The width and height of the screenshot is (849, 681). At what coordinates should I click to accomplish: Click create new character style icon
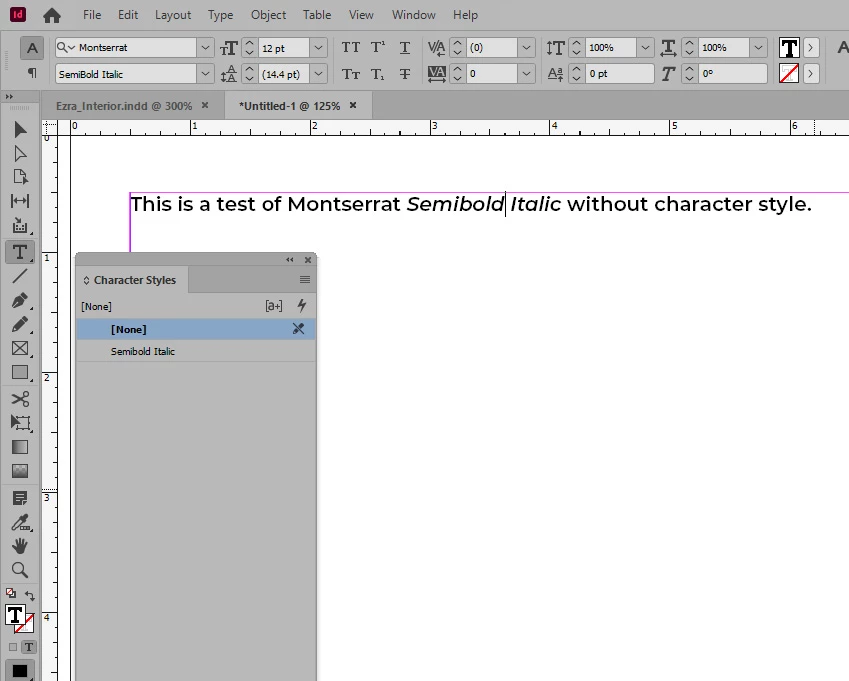(273, 306)
